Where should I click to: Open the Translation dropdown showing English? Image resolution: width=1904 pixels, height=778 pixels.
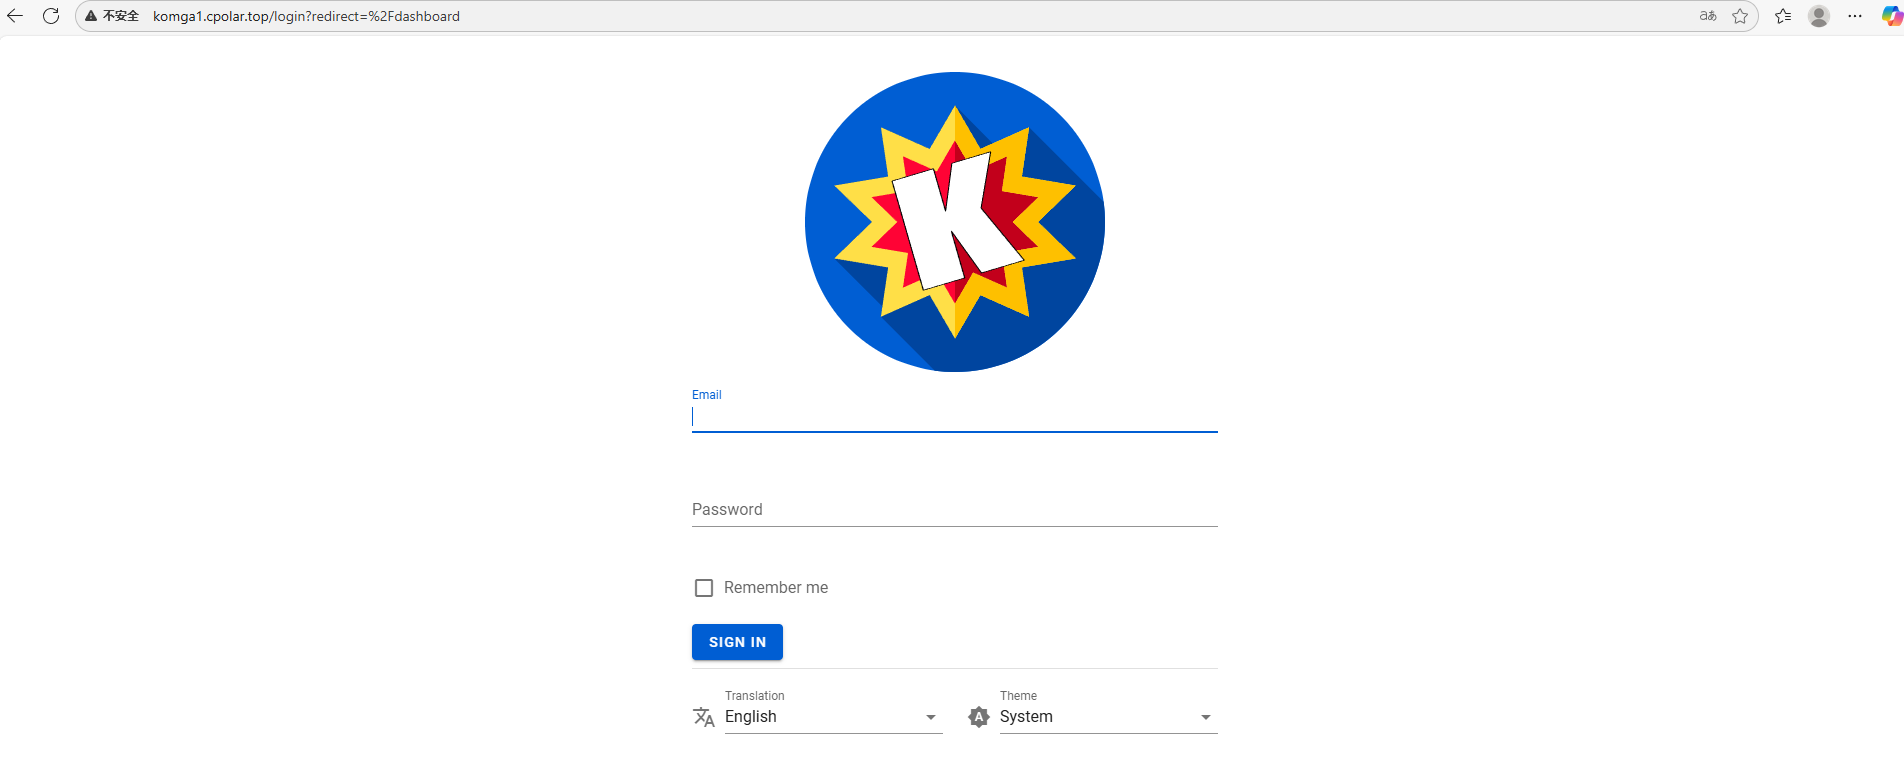833,717
